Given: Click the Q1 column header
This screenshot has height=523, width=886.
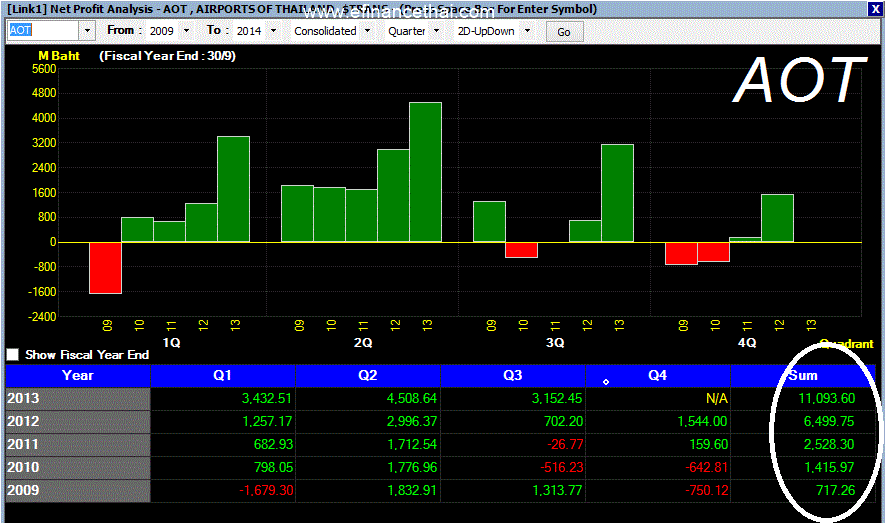Looking at the screenshot, I should 223,376.
